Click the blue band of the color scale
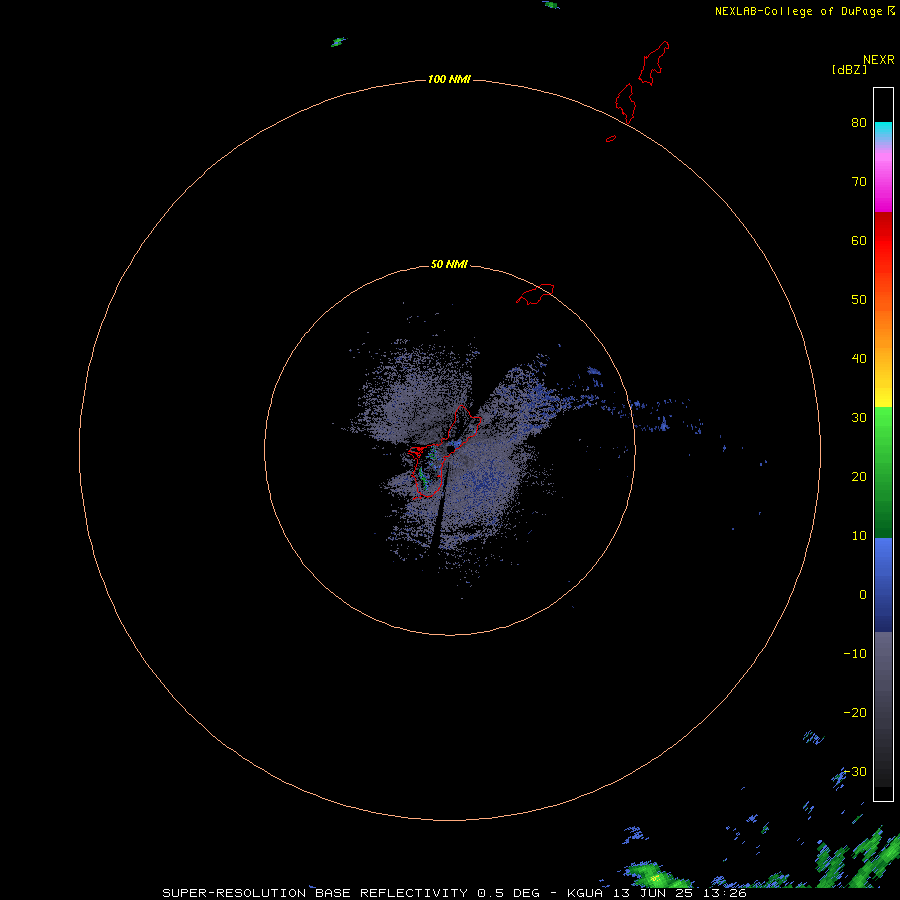This screenshot has width=900, height=900. click(883, 585)
